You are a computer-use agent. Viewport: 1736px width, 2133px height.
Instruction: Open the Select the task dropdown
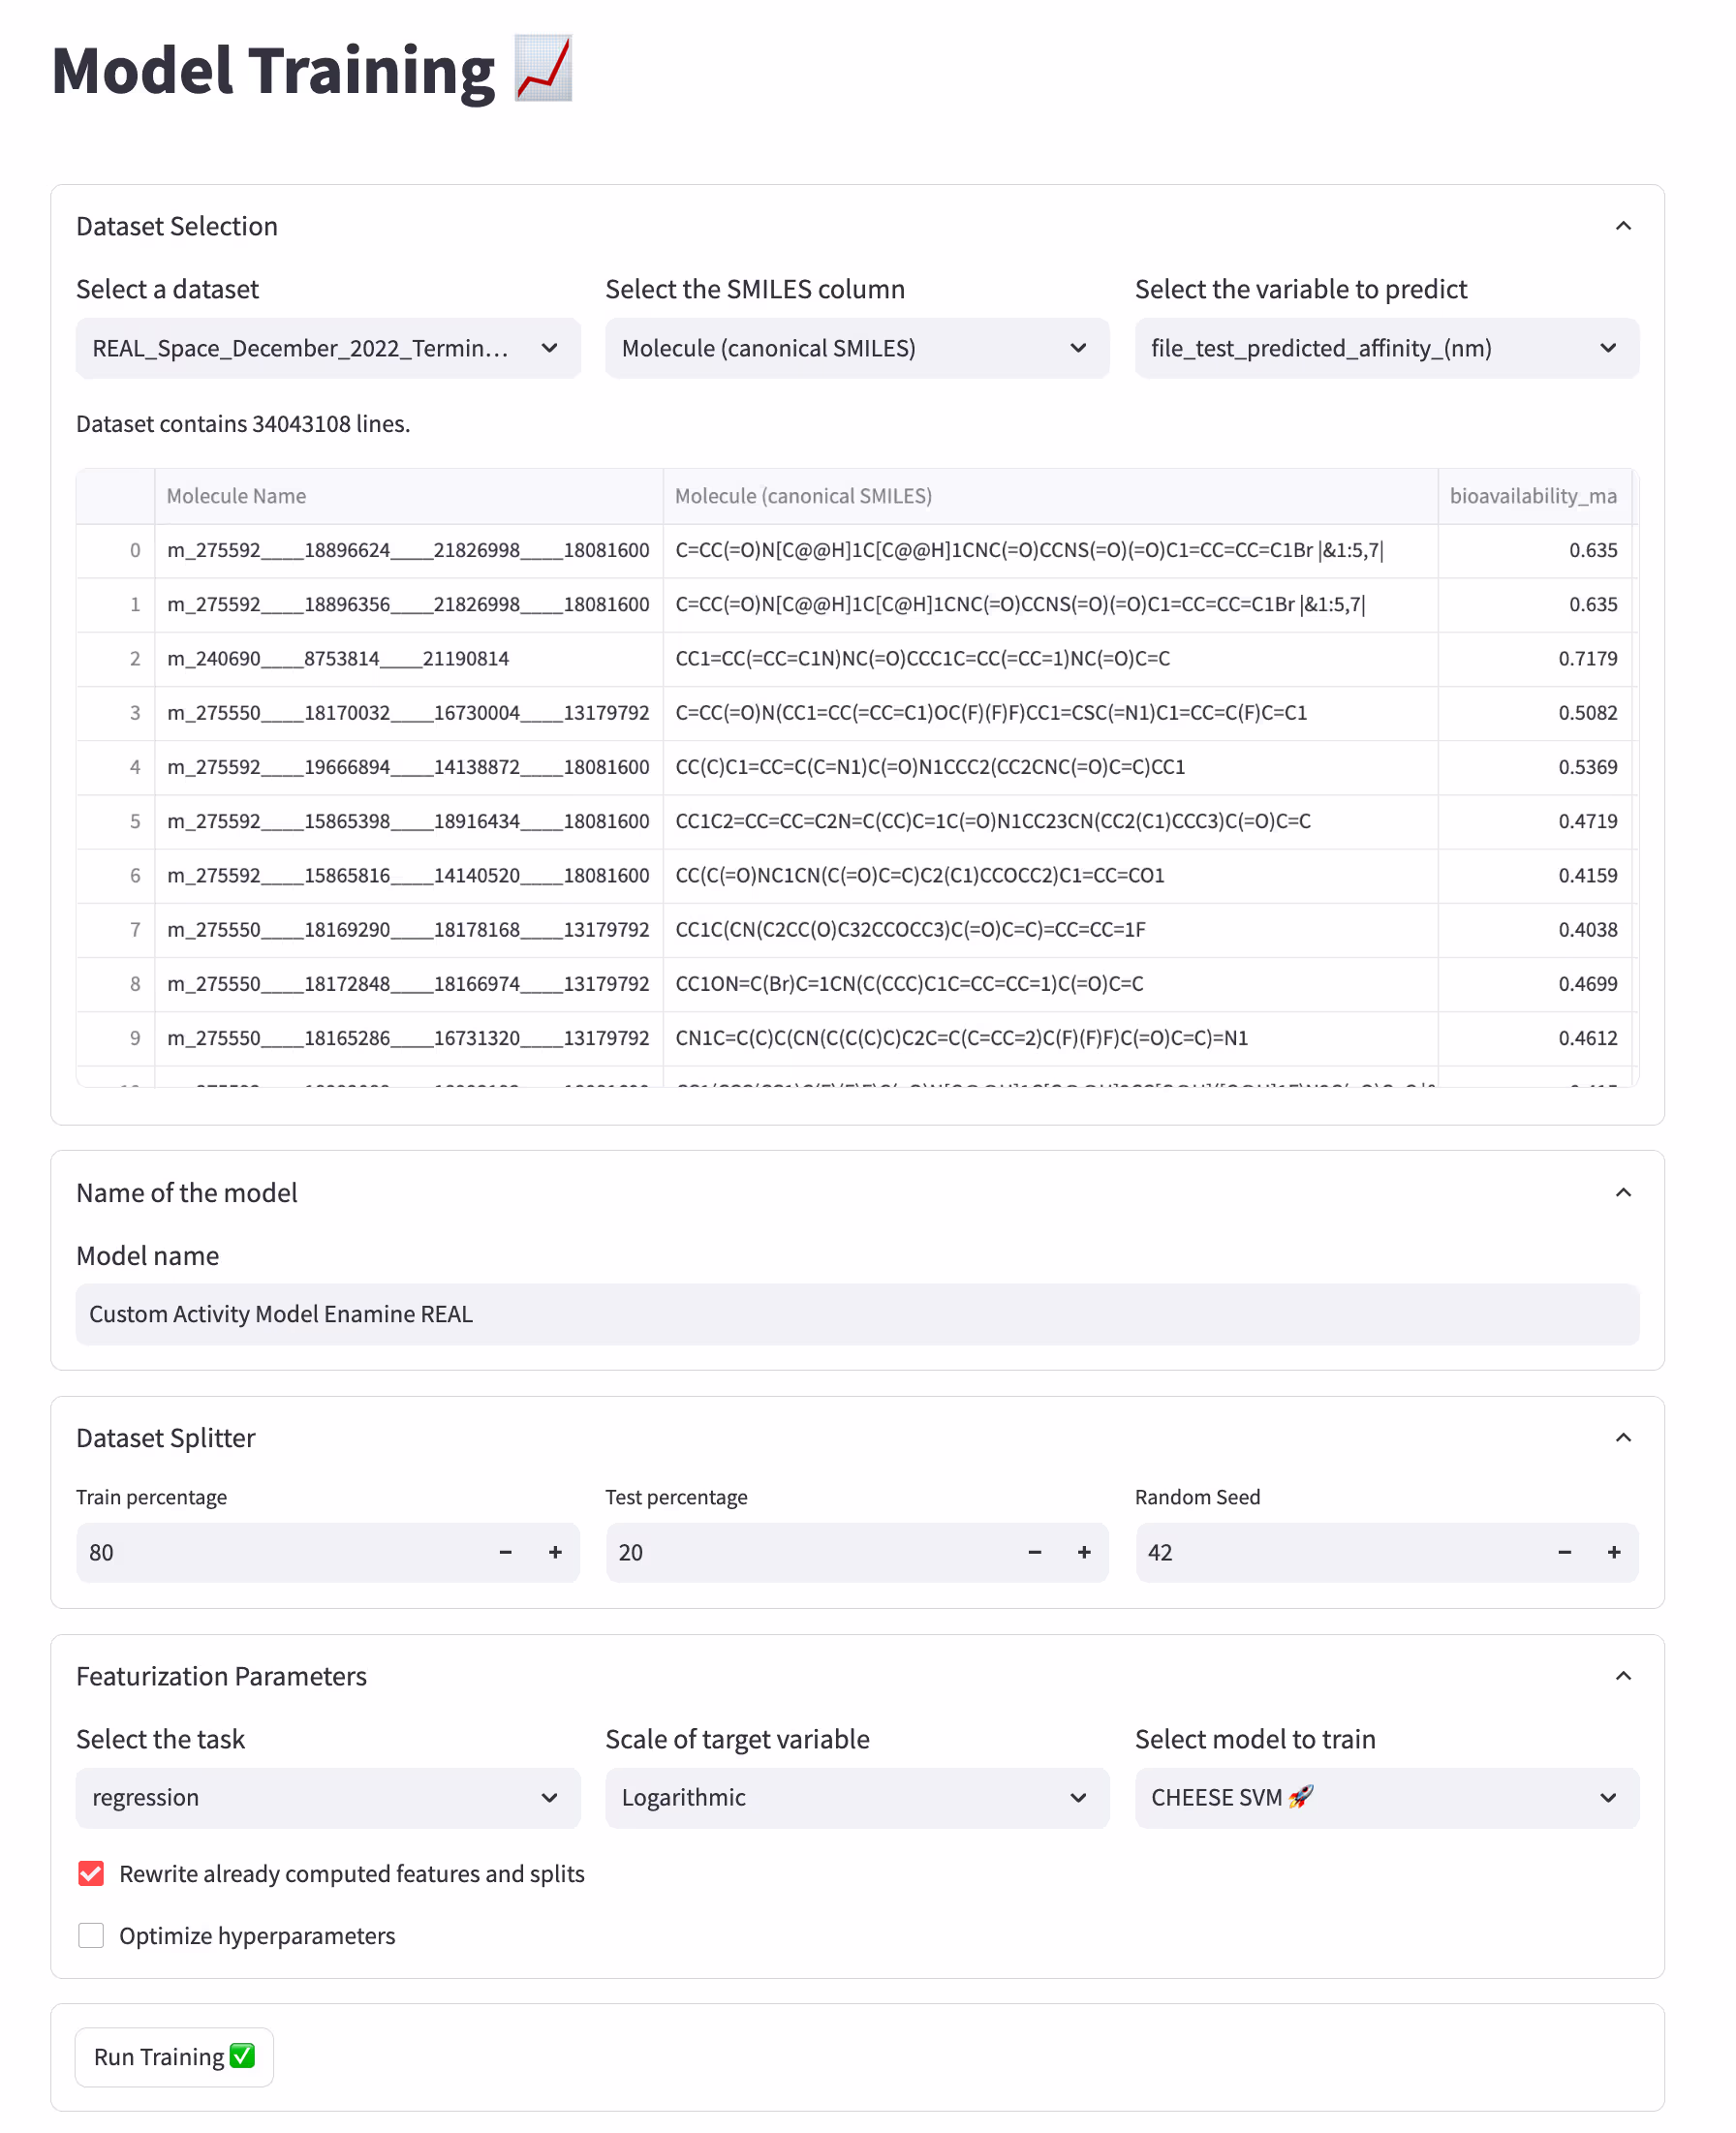[x=328, y=1797]
